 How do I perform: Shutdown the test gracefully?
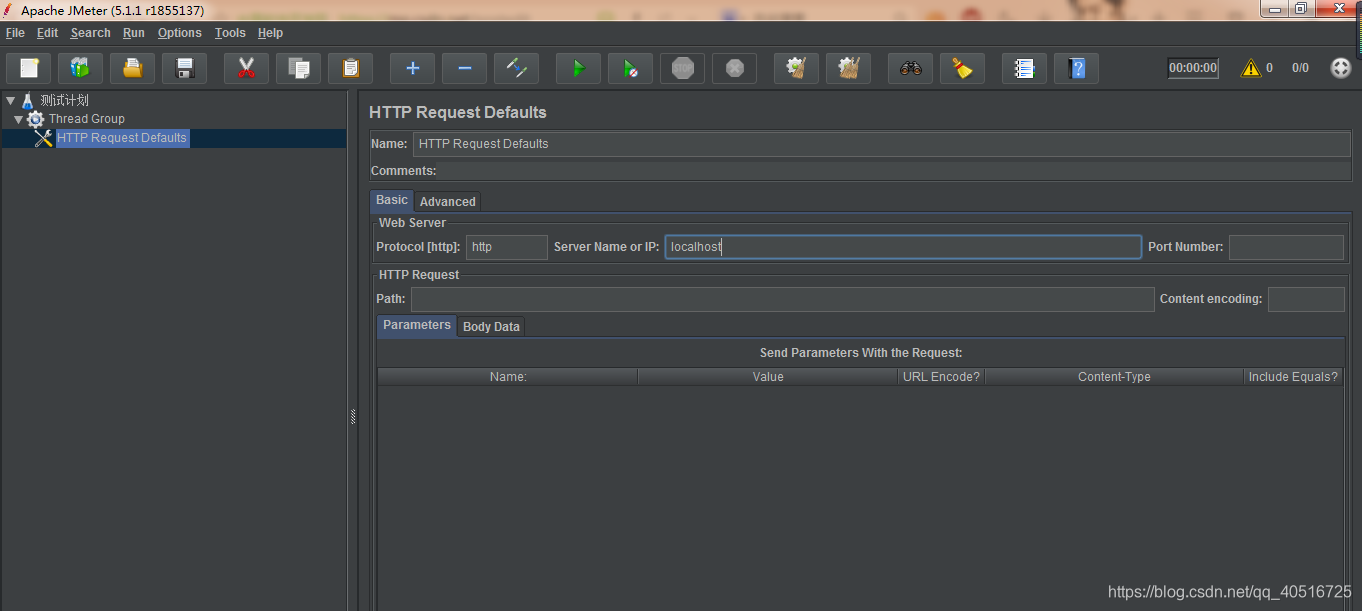tap(734, 68)
